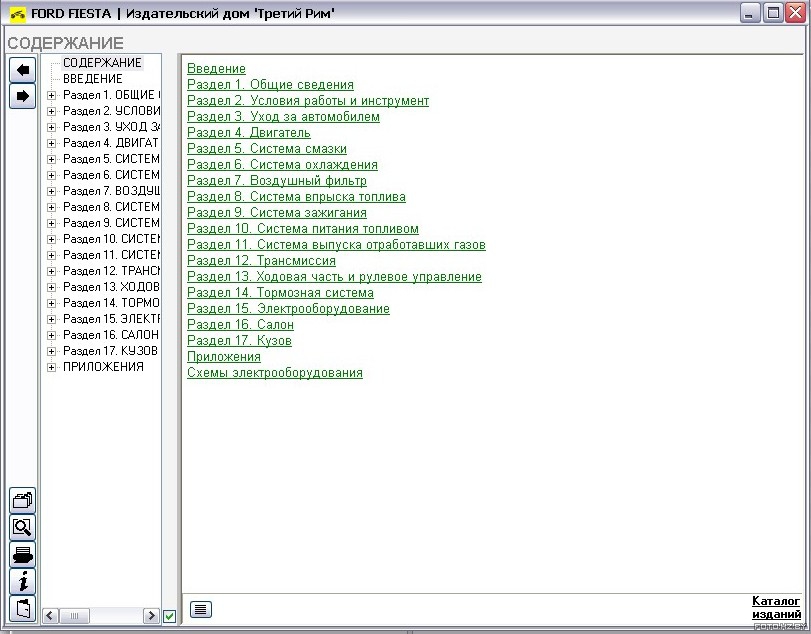
Task: Open link Раздел 7. Воздушный фильтр
Action: pyautogui.click(x=277, y=181)
